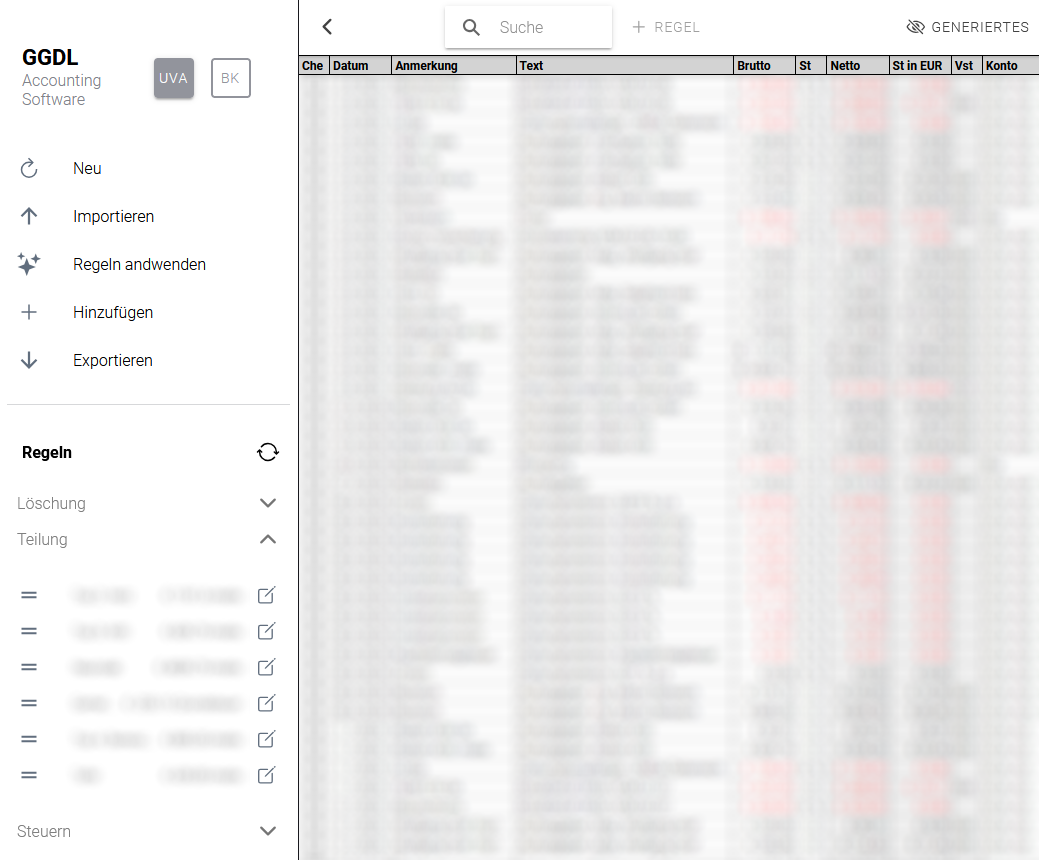Collapse the Teilung section
Viewport: 1039px width, 860px height.
267,539
